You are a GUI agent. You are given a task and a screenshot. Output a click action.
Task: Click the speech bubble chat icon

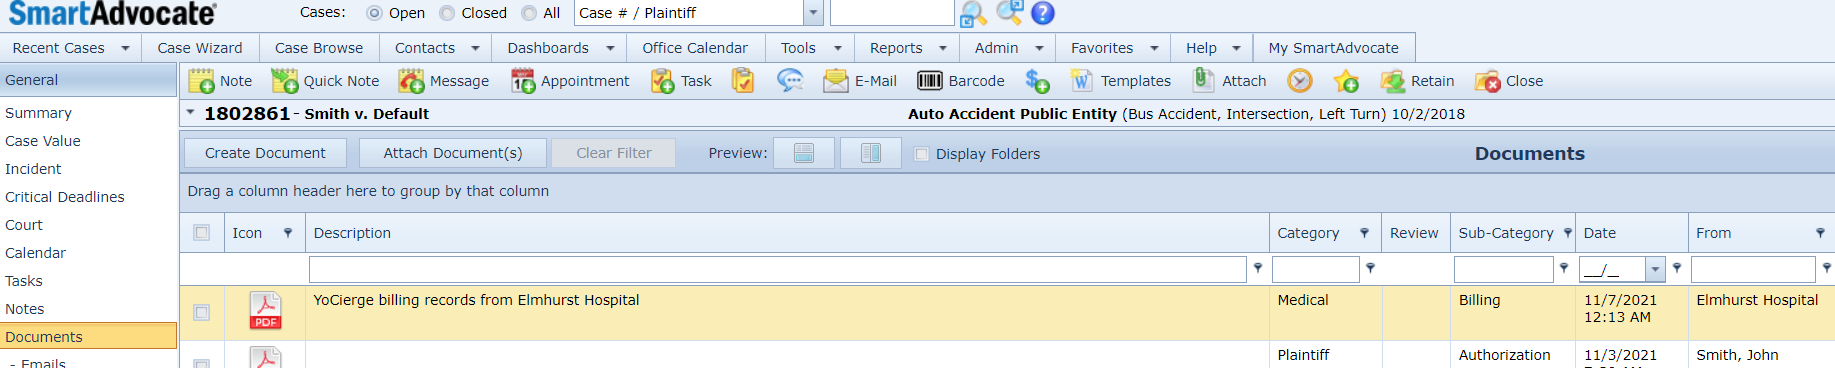[x=790, y=81]
